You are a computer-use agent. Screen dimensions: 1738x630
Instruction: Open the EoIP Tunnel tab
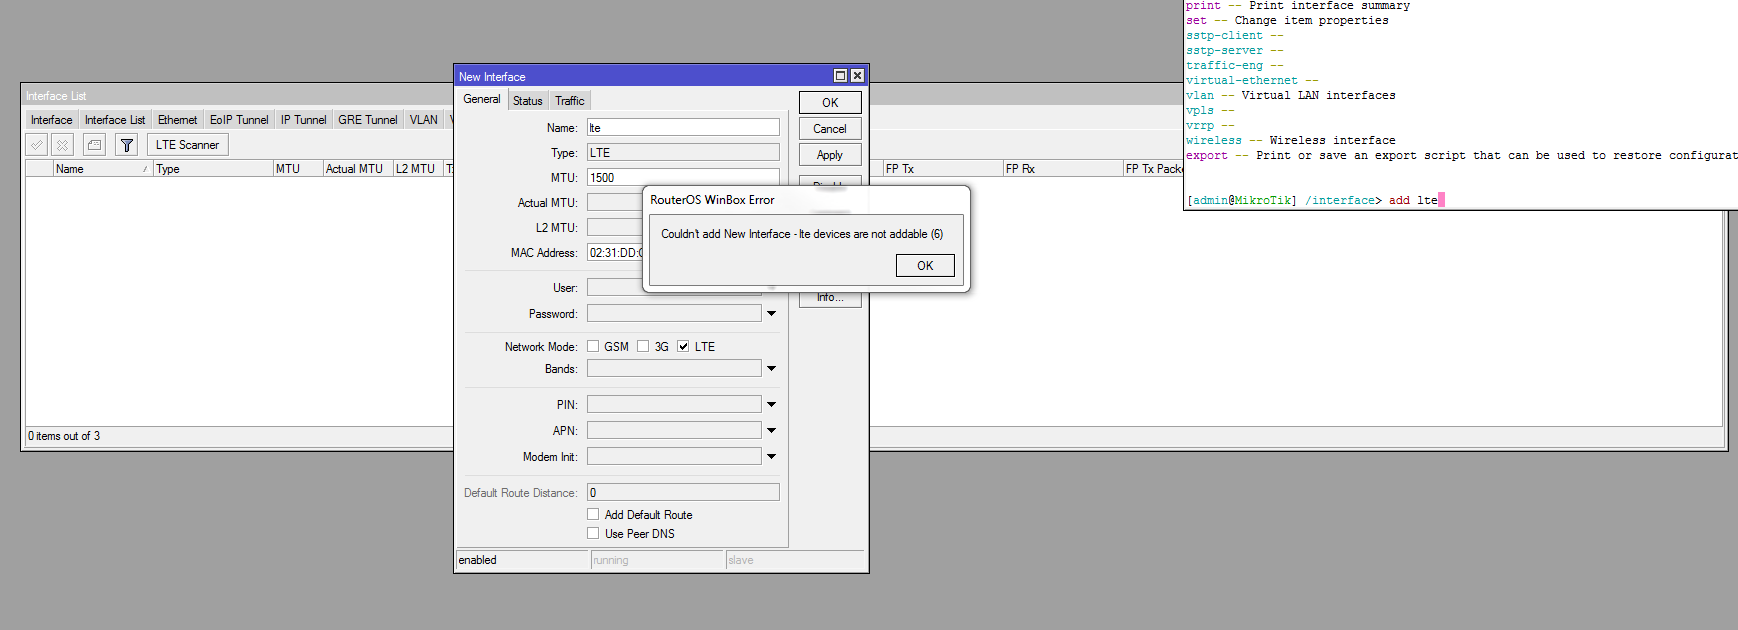pyautogui.click(x=239, y=120)
